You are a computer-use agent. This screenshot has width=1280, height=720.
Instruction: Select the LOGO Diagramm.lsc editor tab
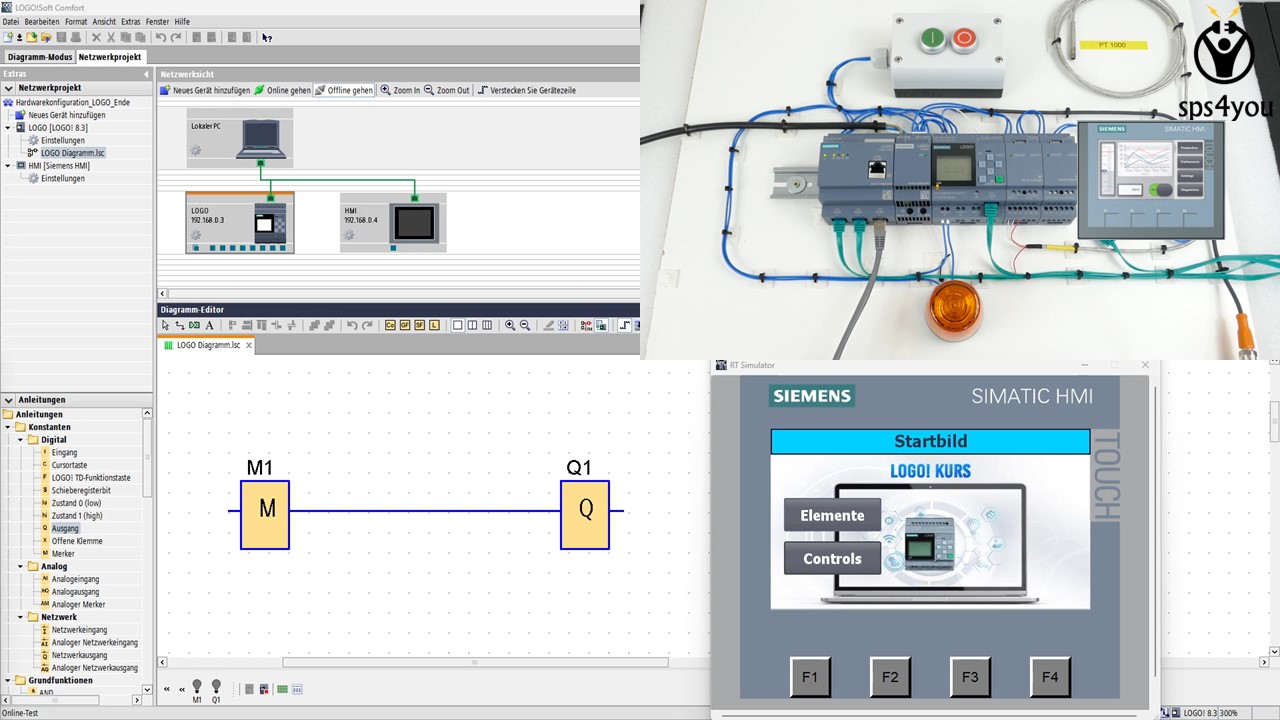pyautogui.click(x=208, y=345)
